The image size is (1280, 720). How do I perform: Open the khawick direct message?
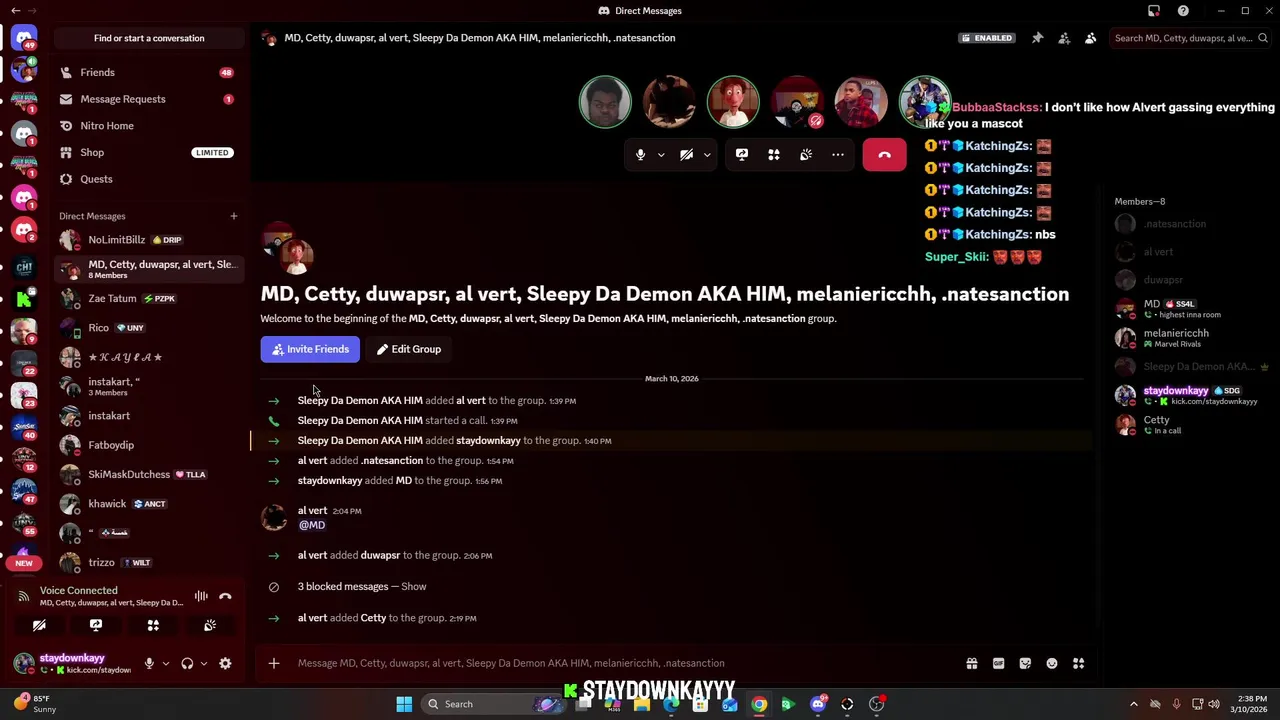148,504
